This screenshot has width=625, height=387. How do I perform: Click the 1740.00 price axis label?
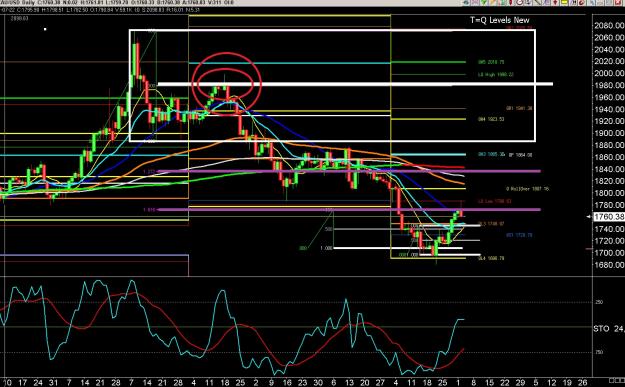(609, 229)
